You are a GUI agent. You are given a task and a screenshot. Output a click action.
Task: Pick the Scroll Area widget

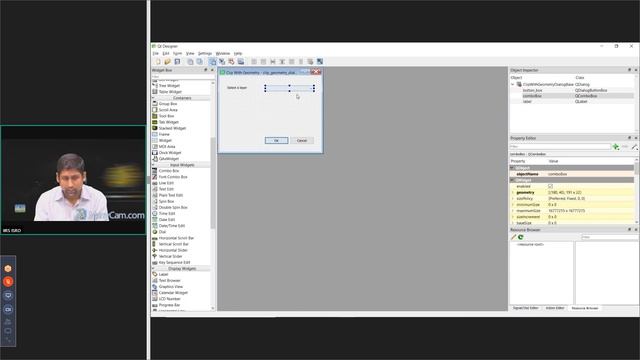pos(168,110)
